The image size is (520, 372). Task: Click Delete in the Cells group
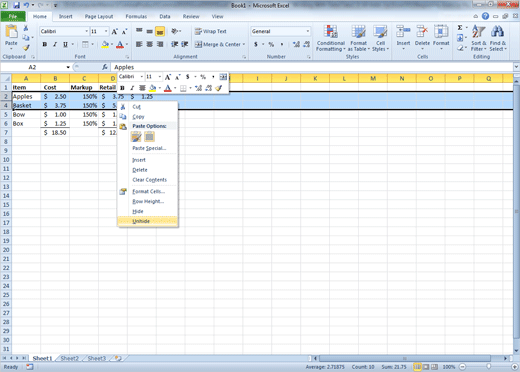tap(422, 38)
